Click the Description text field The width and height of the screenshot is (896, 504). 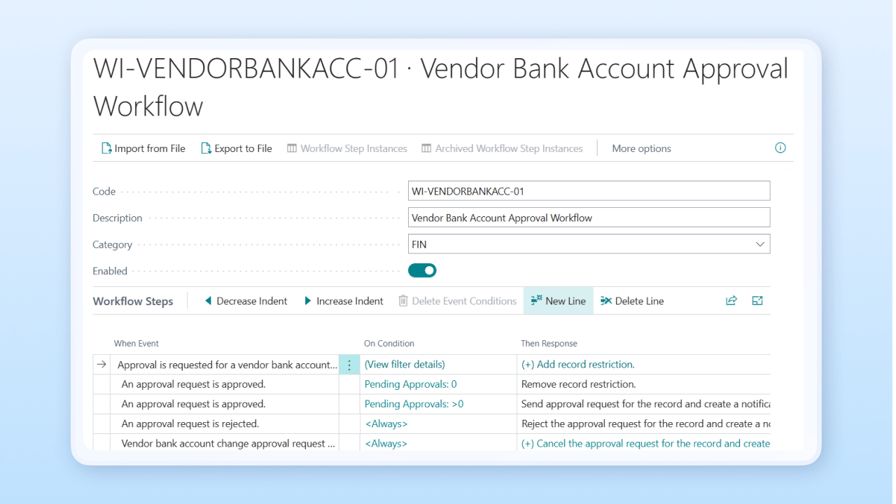(588, 218)
